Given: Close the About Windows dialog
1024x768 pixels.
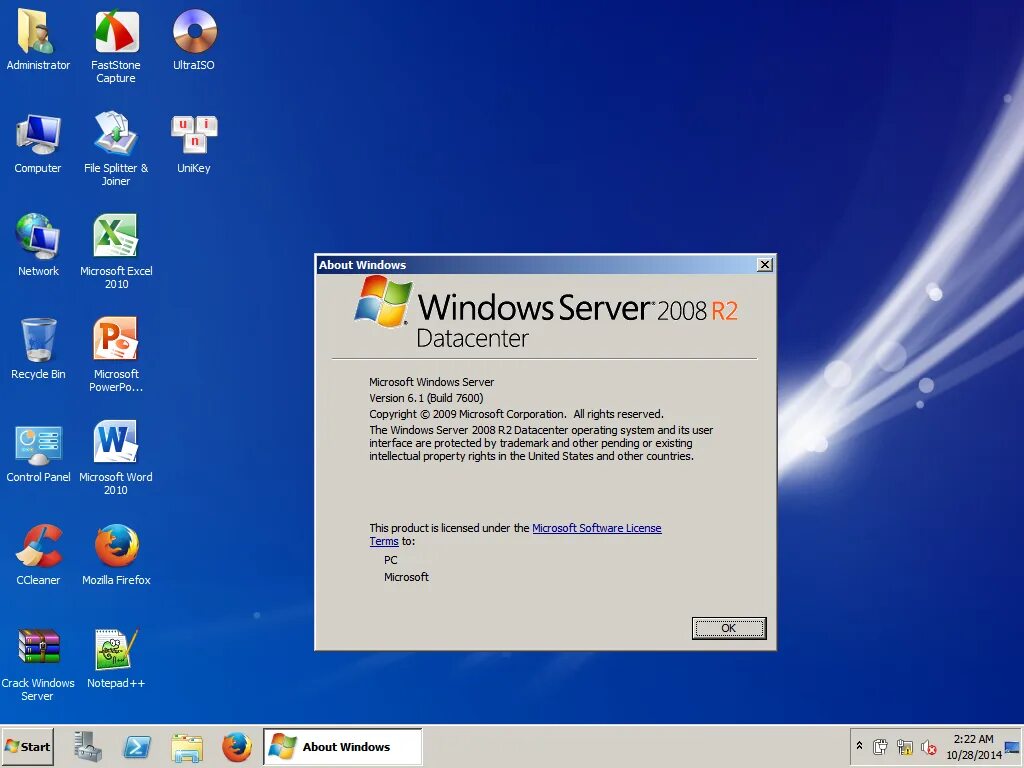Looking at the screenshot, I should coord(765,264).
